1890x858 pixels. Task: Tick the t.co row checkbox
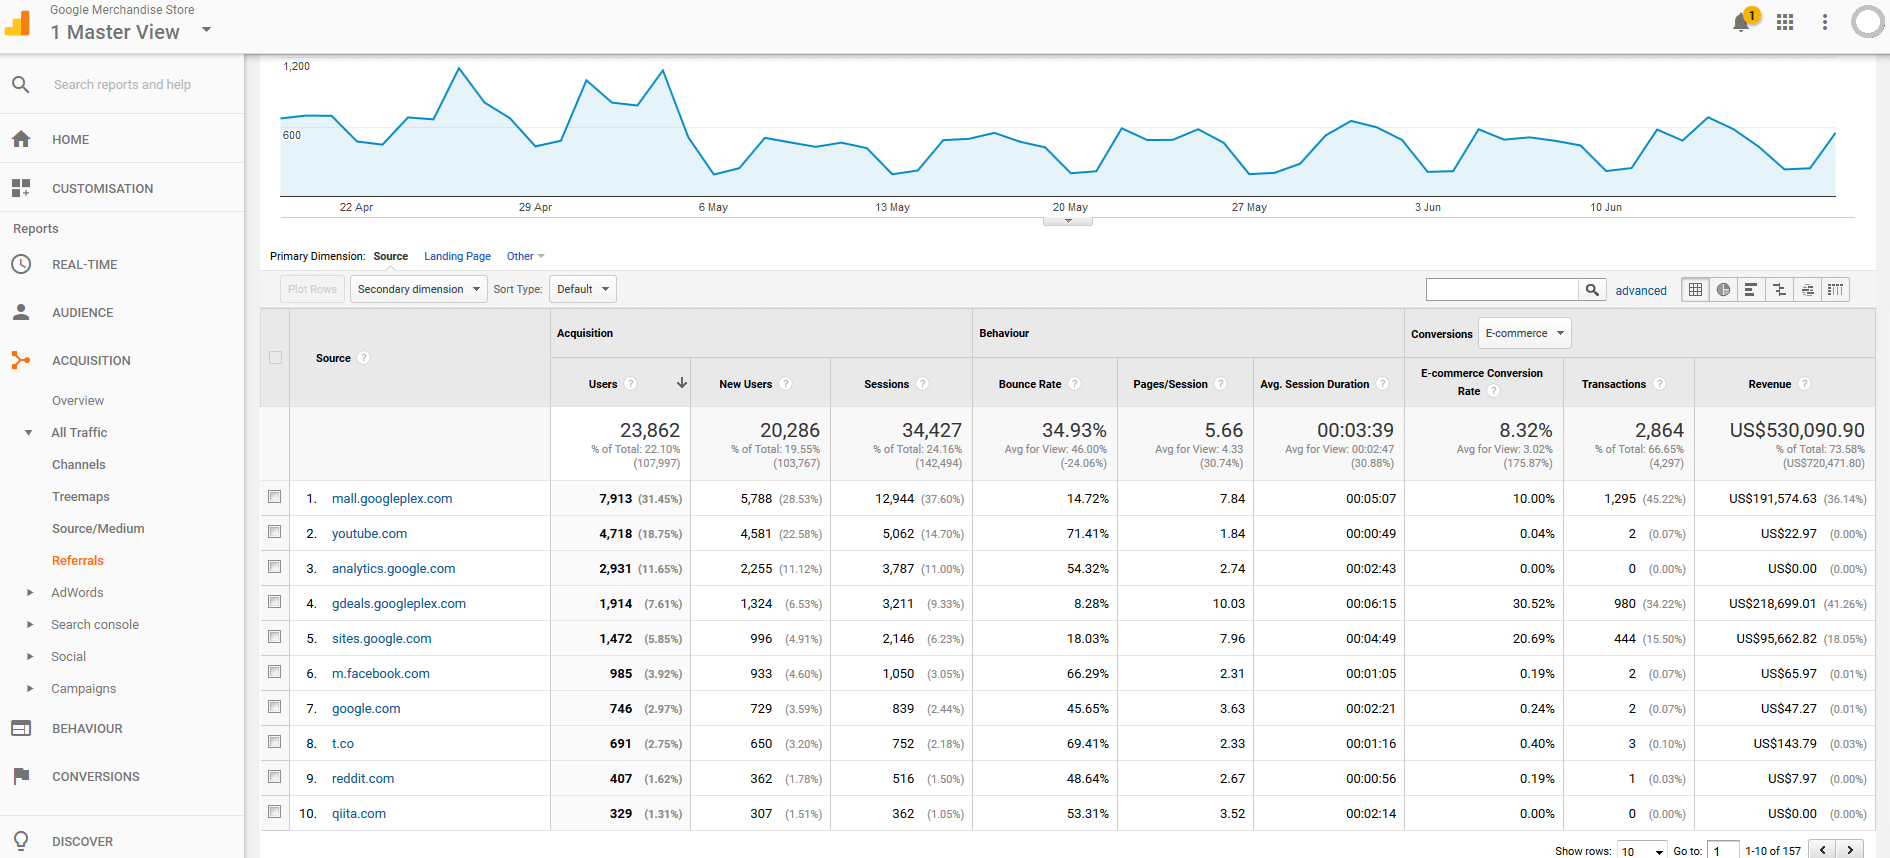[275, 742]
